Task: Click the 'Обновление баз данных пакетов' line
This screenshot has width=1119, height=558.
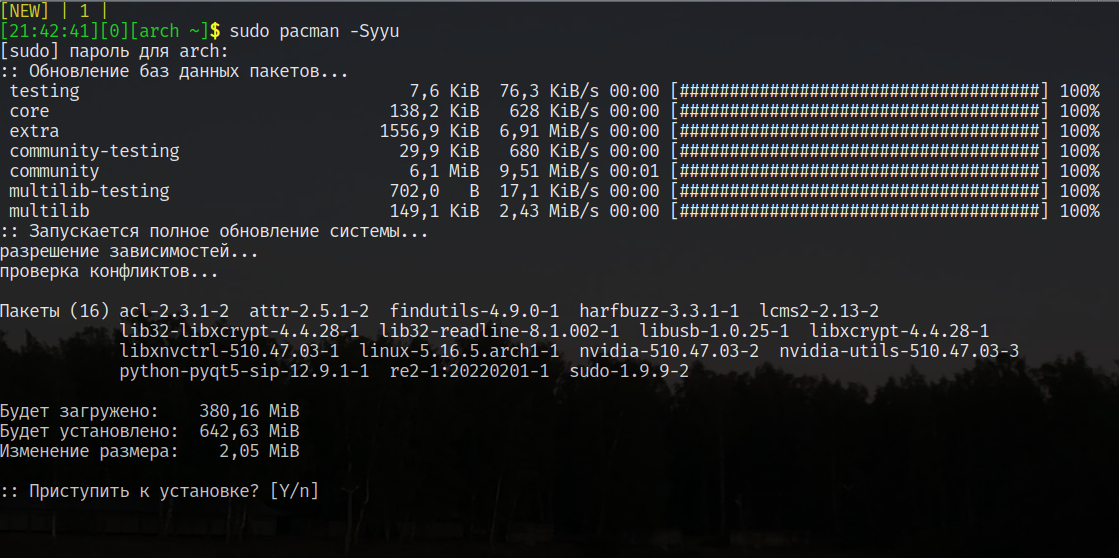Action: [x=174, y=71]
